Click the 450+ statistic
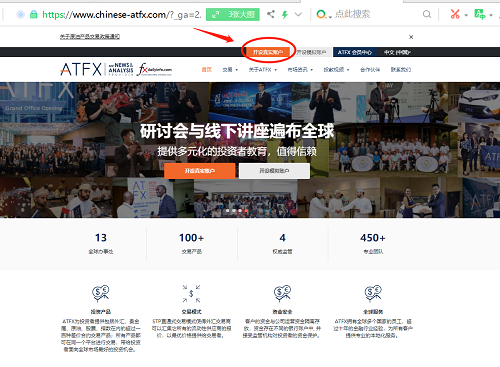The image size is (500, 367). click(373, 238)
